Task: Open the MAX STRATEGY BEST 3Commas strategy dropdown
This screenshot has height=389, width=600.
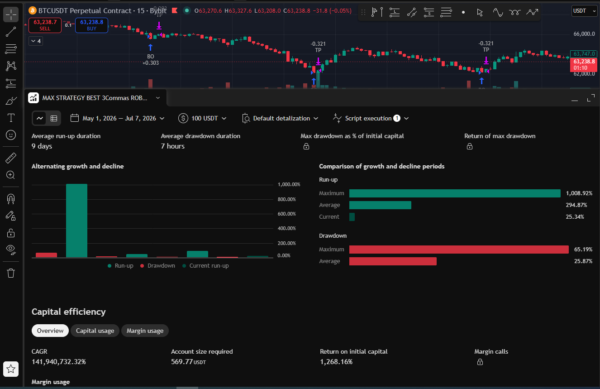Action: click(x=158, y=98)
